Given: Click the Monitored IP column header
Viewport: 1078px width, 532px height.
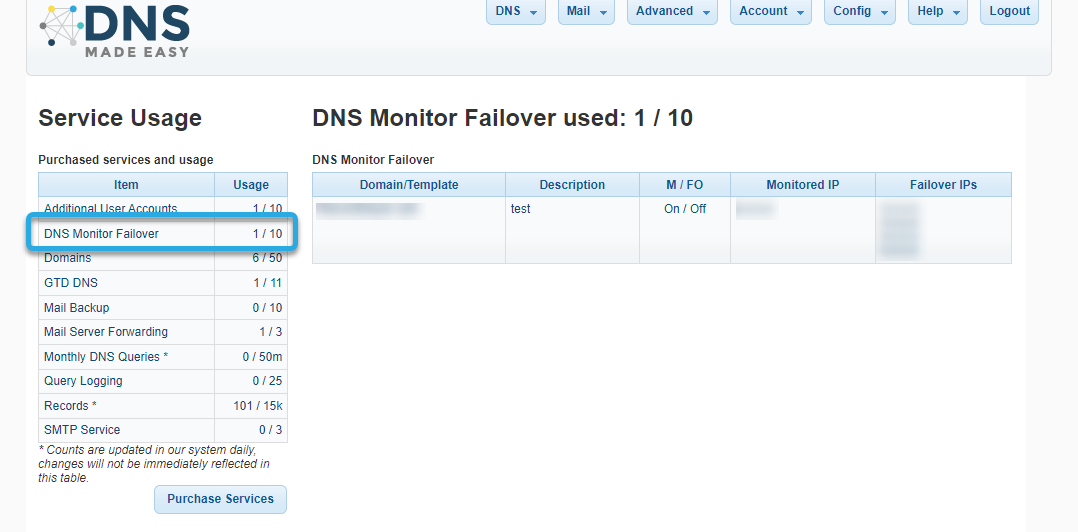Looking at the screenshot, I should [803, 185].
